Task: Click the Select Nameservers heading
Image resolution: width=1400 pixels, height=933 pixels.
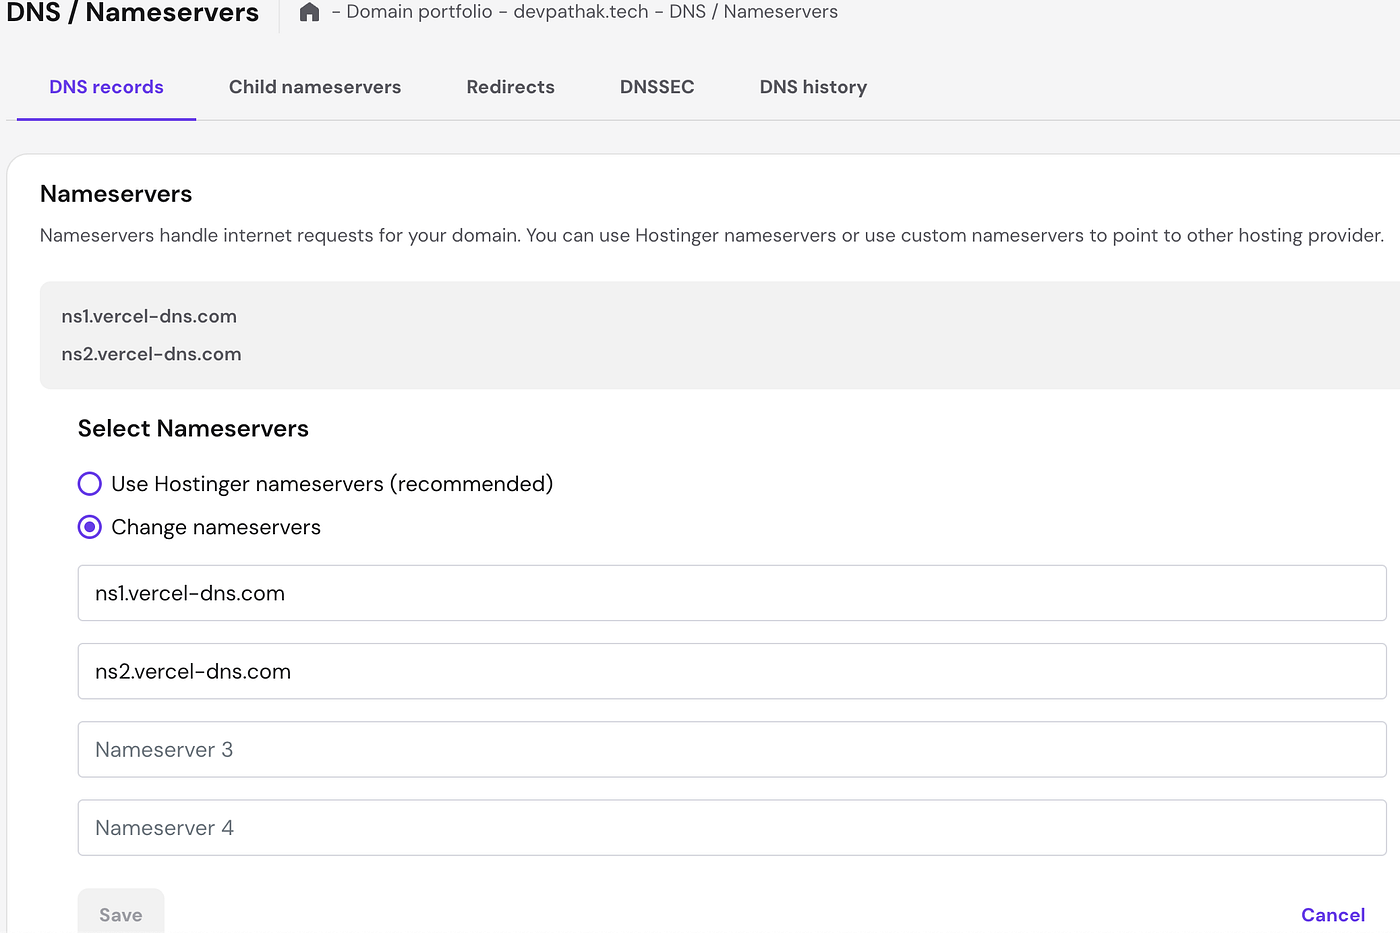Action: 193,428
